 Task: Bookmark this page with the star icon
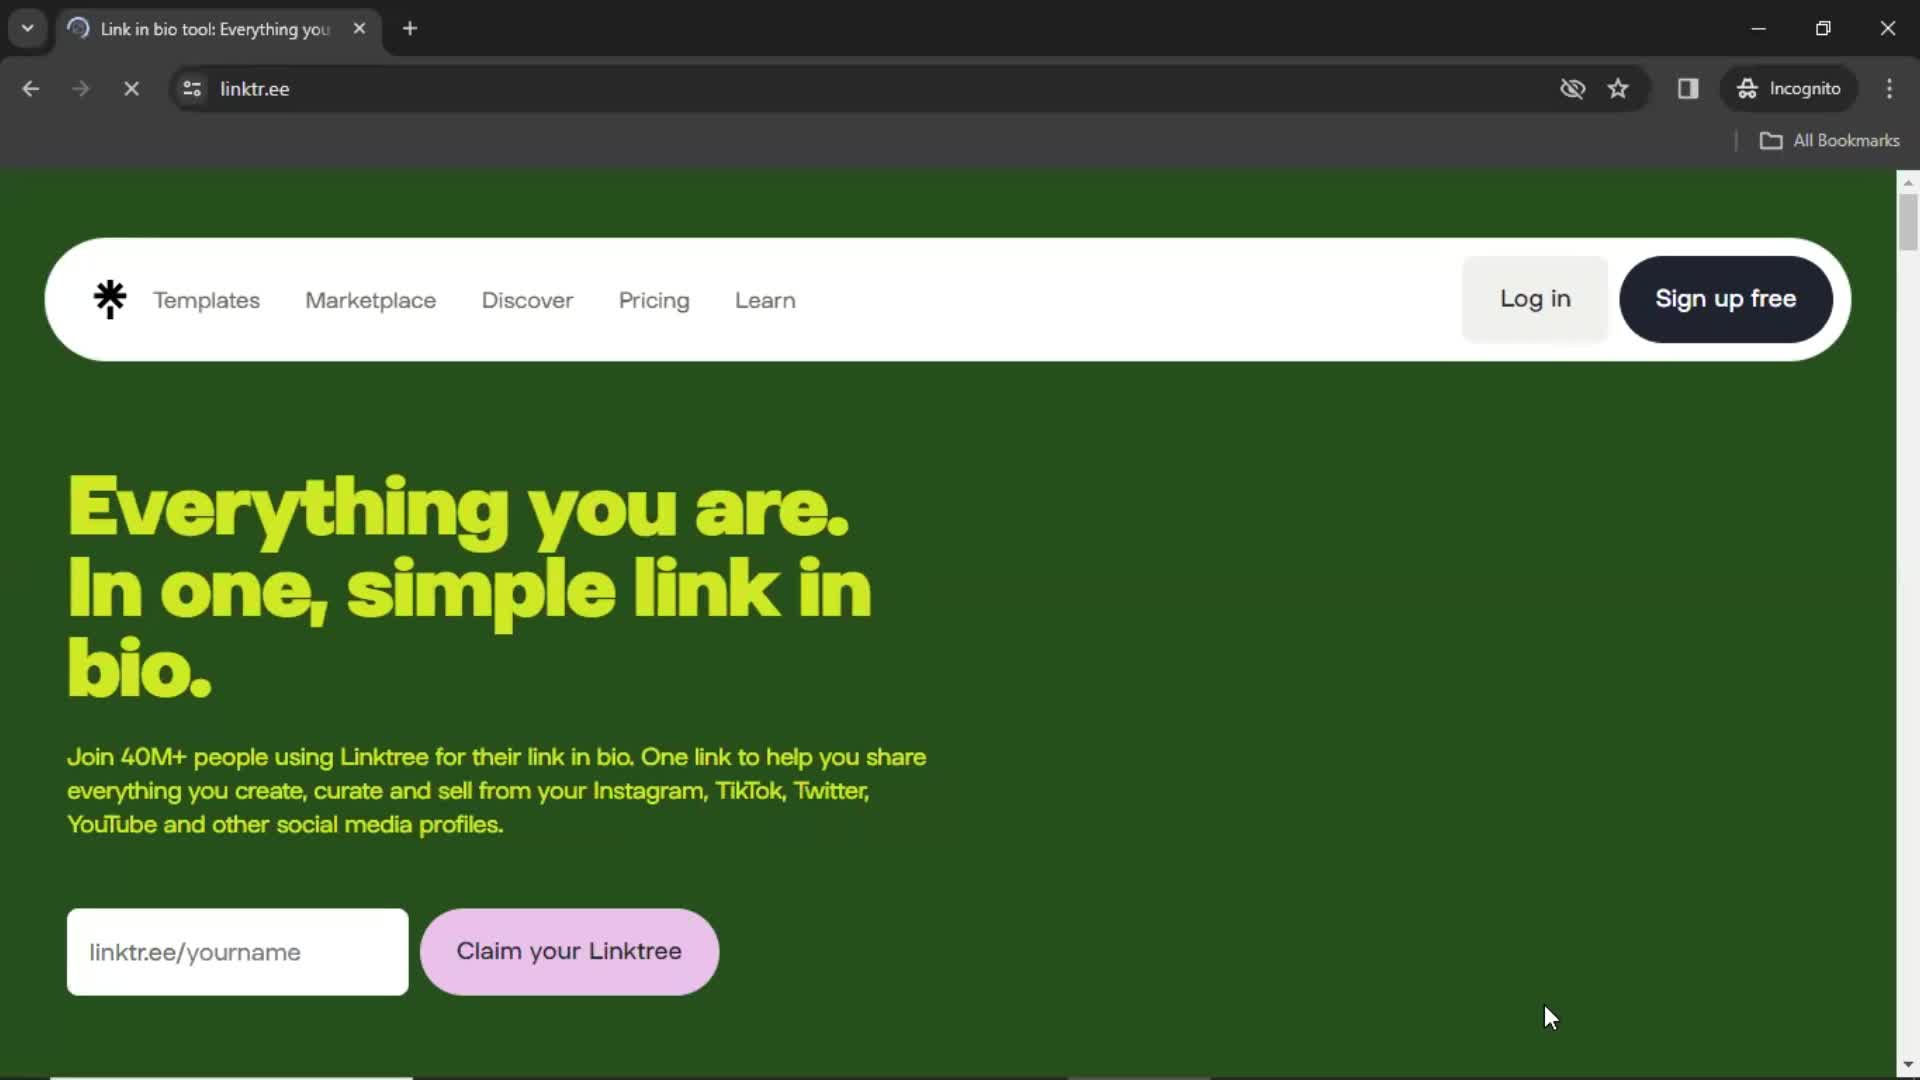pos(1618,89)
